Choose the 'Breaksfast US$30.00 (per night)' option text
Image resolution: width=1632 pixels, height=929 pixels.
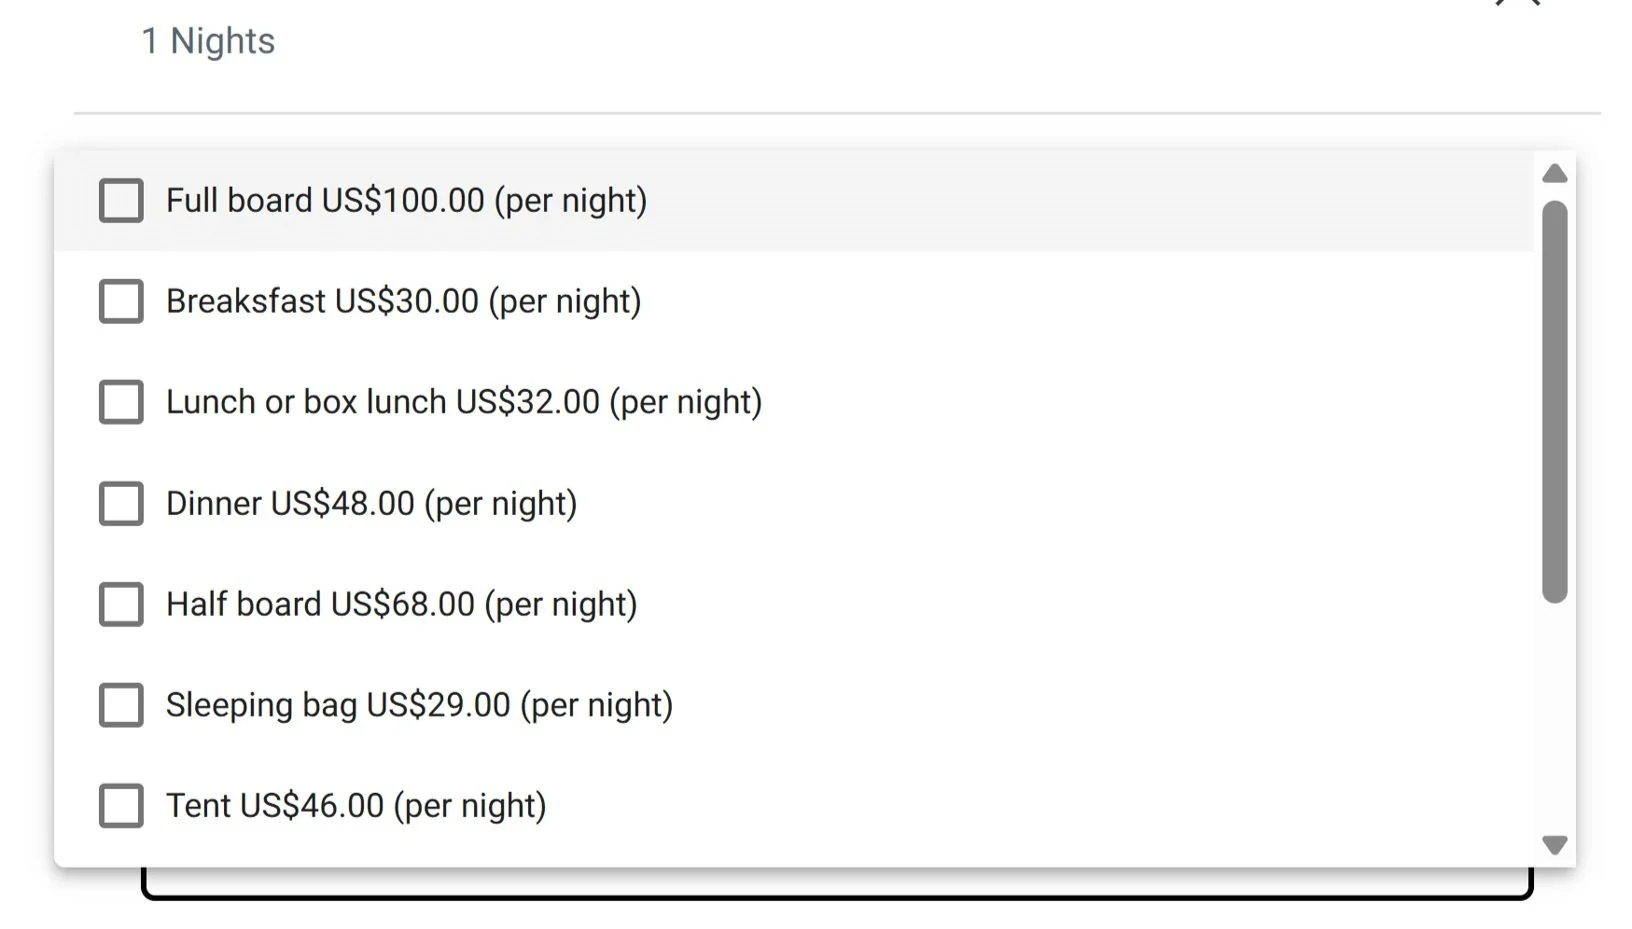point(403,302)
